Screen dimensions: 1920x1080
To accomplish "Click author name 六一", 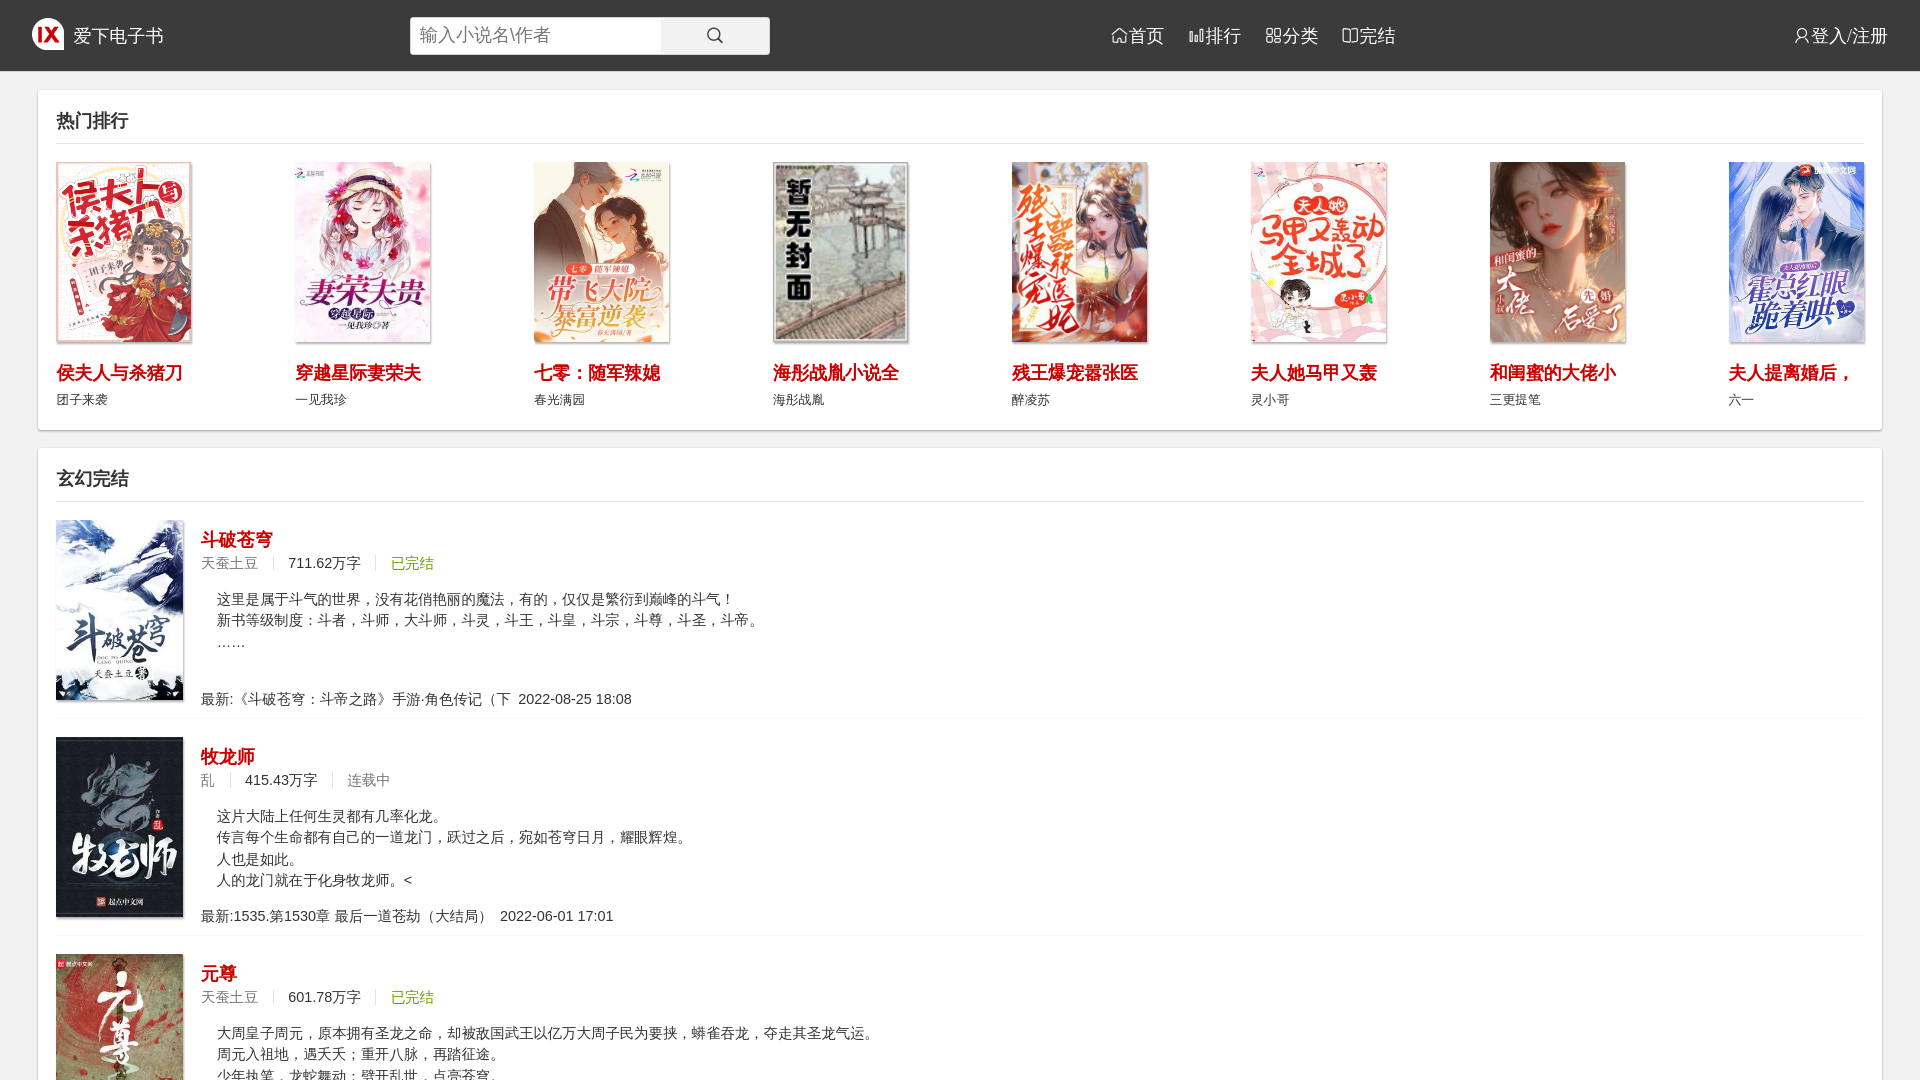I will tap(1741, 400).
